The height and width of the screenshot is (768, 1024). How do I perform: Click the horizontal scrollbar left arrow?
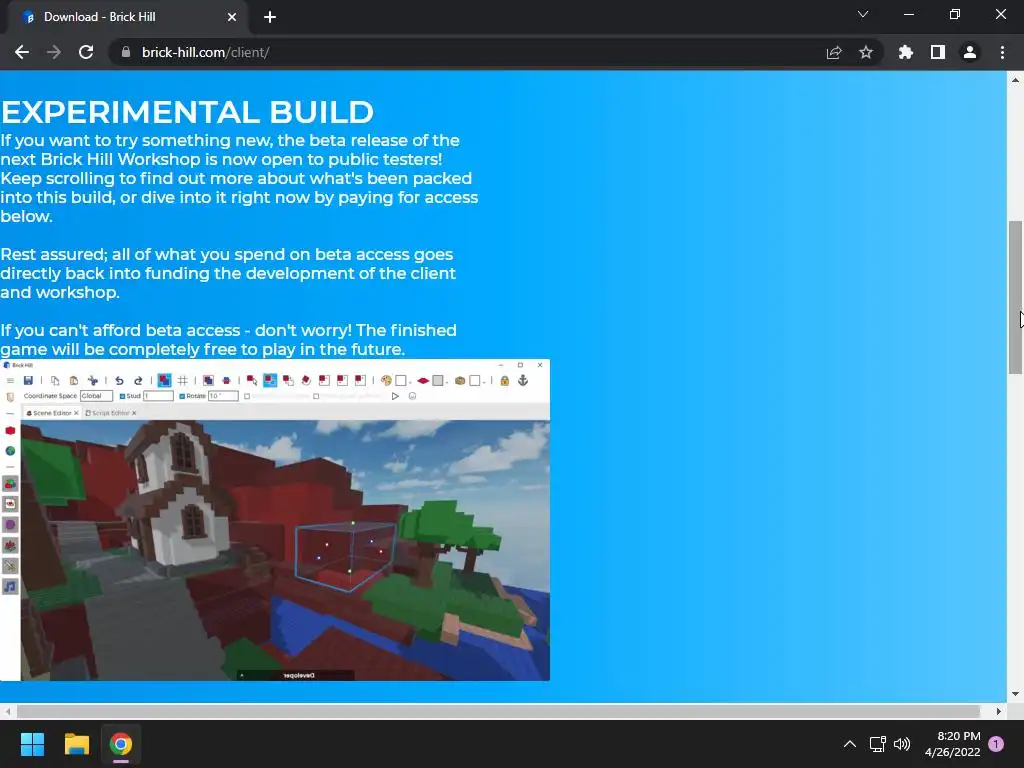(x=7, y=711)
